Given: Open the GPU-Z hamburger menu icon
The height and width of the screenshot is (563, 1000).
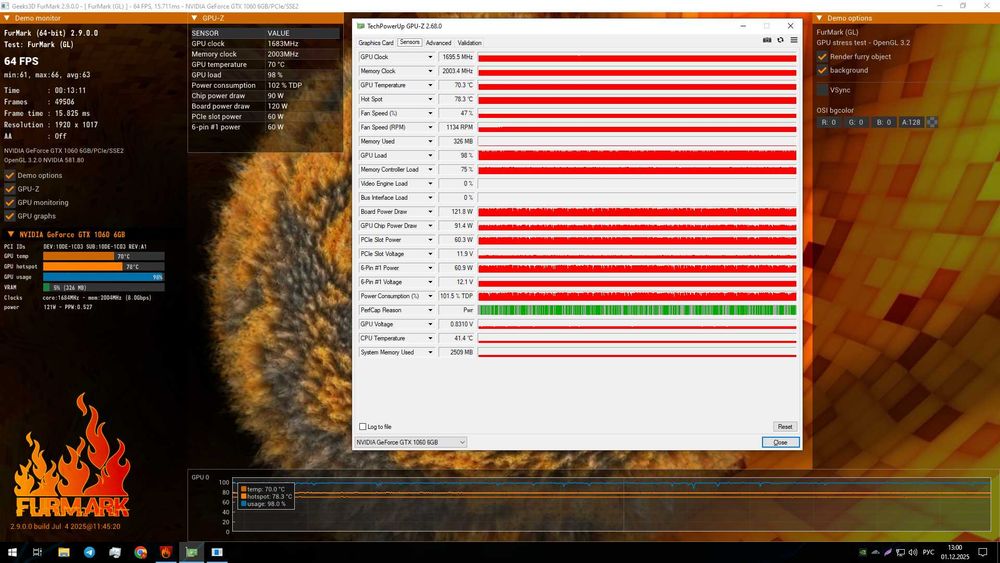Looking at the screenshot, I should coord(794,40).
